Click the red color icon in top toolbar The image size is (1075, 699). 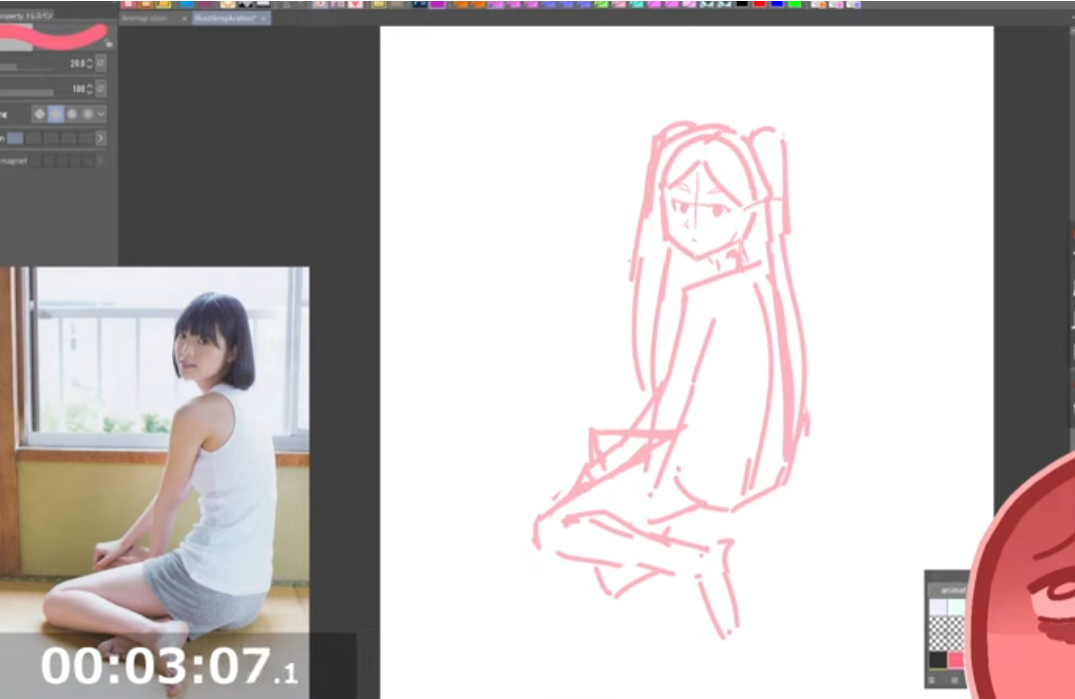759,3
